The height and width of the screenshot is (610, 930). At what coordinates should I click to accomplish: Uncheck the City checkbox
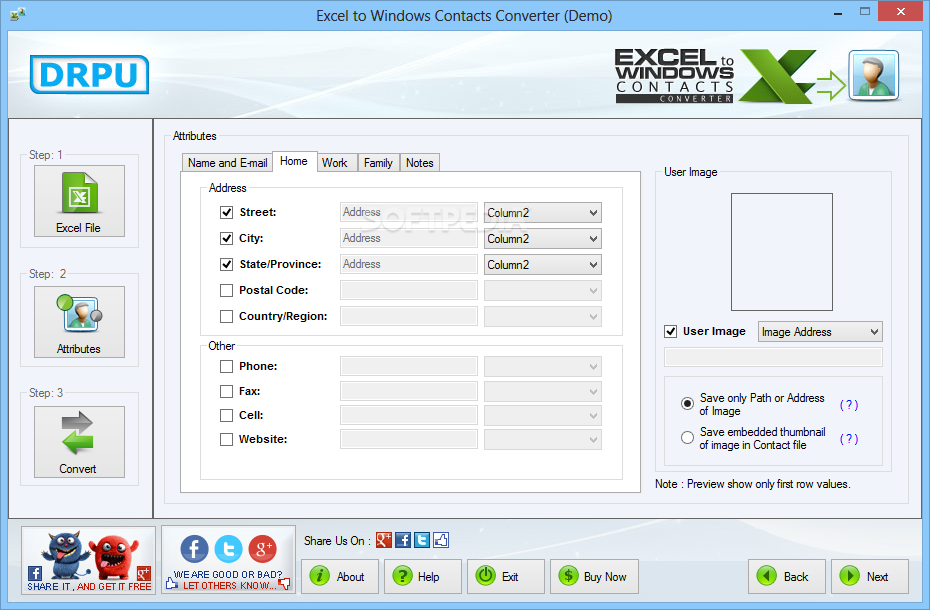[x=227, y=239]
